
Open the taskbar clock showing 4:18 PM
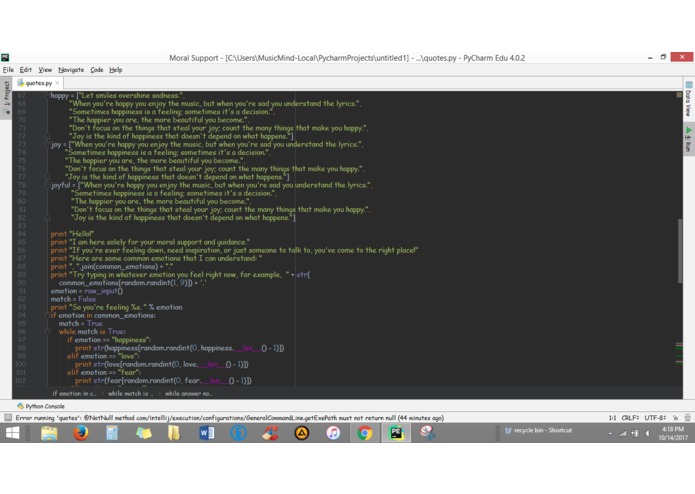coord(673,433)
